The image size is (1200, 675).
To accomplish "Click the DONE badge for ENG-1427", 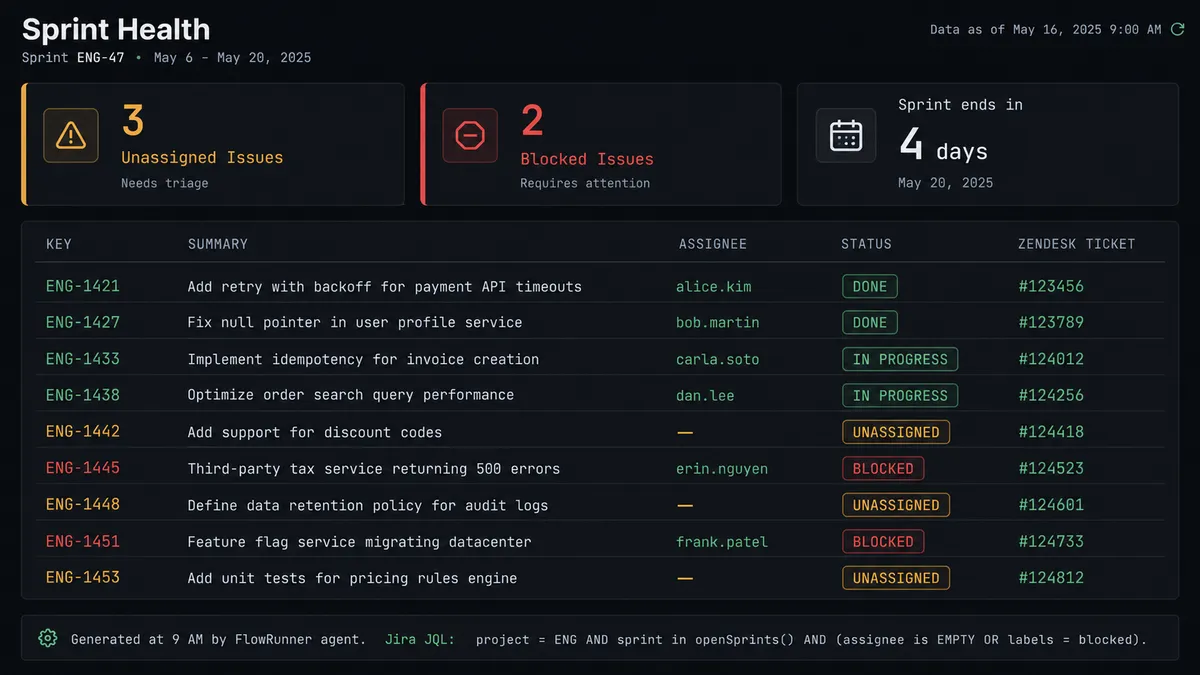I will [x=870, y=322].
